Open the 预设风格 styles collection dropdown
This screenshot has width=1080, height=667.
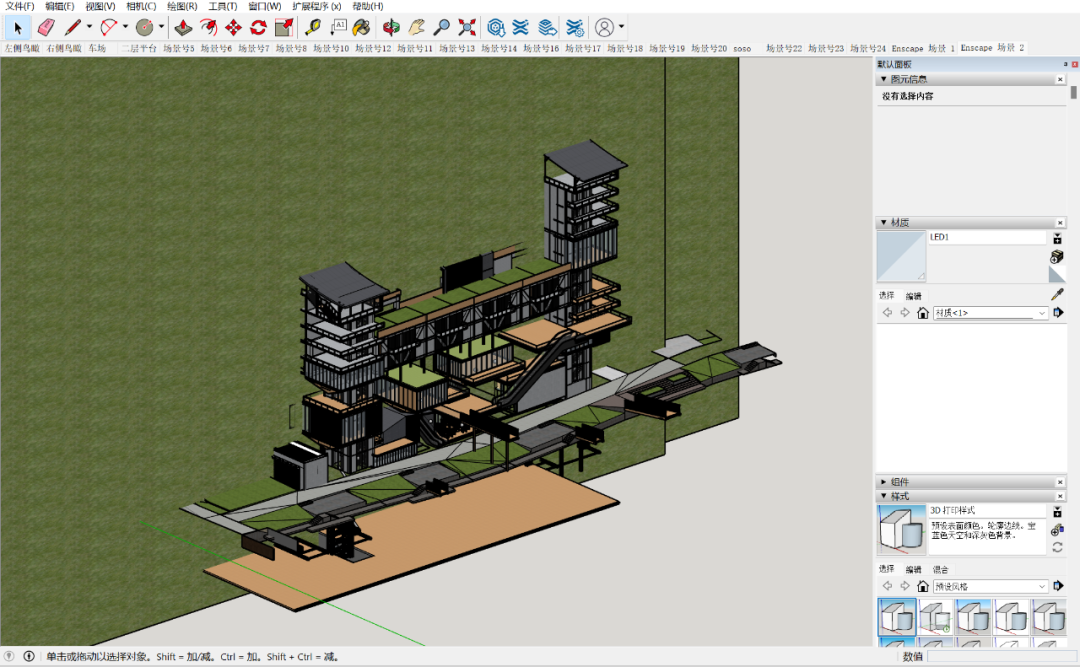991,586
